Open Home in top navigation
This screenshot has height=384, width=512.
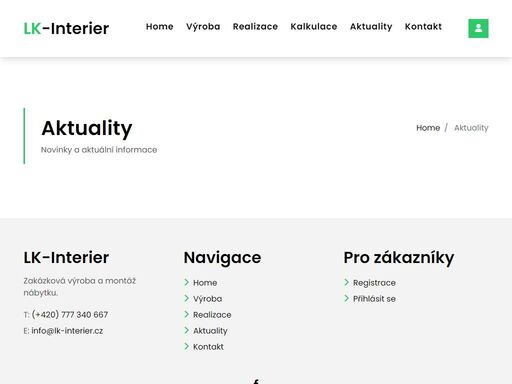tap(160, 26)
